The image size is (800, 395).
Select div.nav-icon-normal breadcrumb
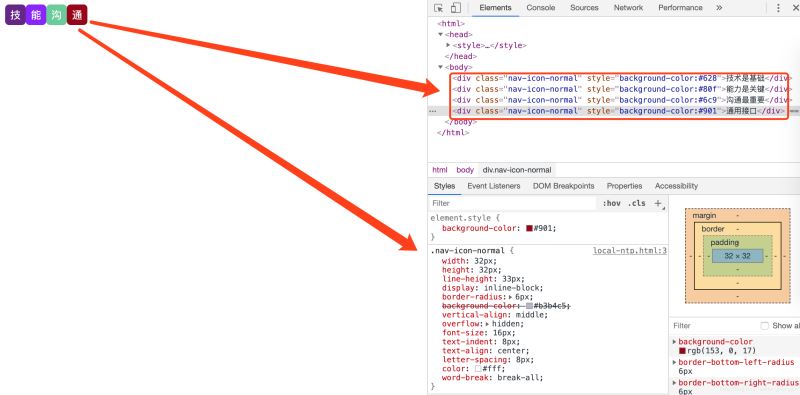[517, 170]
